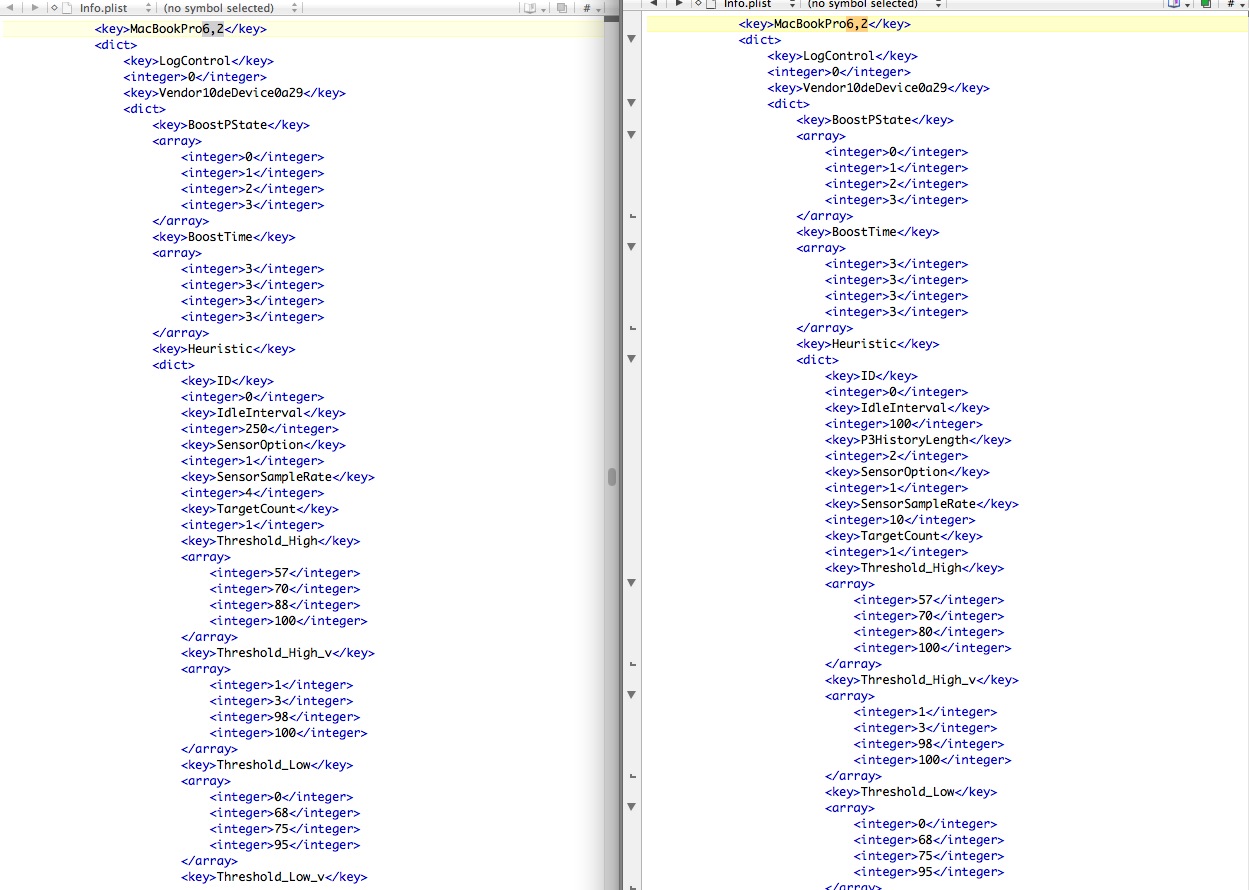Click the right pane green counterpart icon
Screen dimensions: 1249x890
tap(1206, 4)
